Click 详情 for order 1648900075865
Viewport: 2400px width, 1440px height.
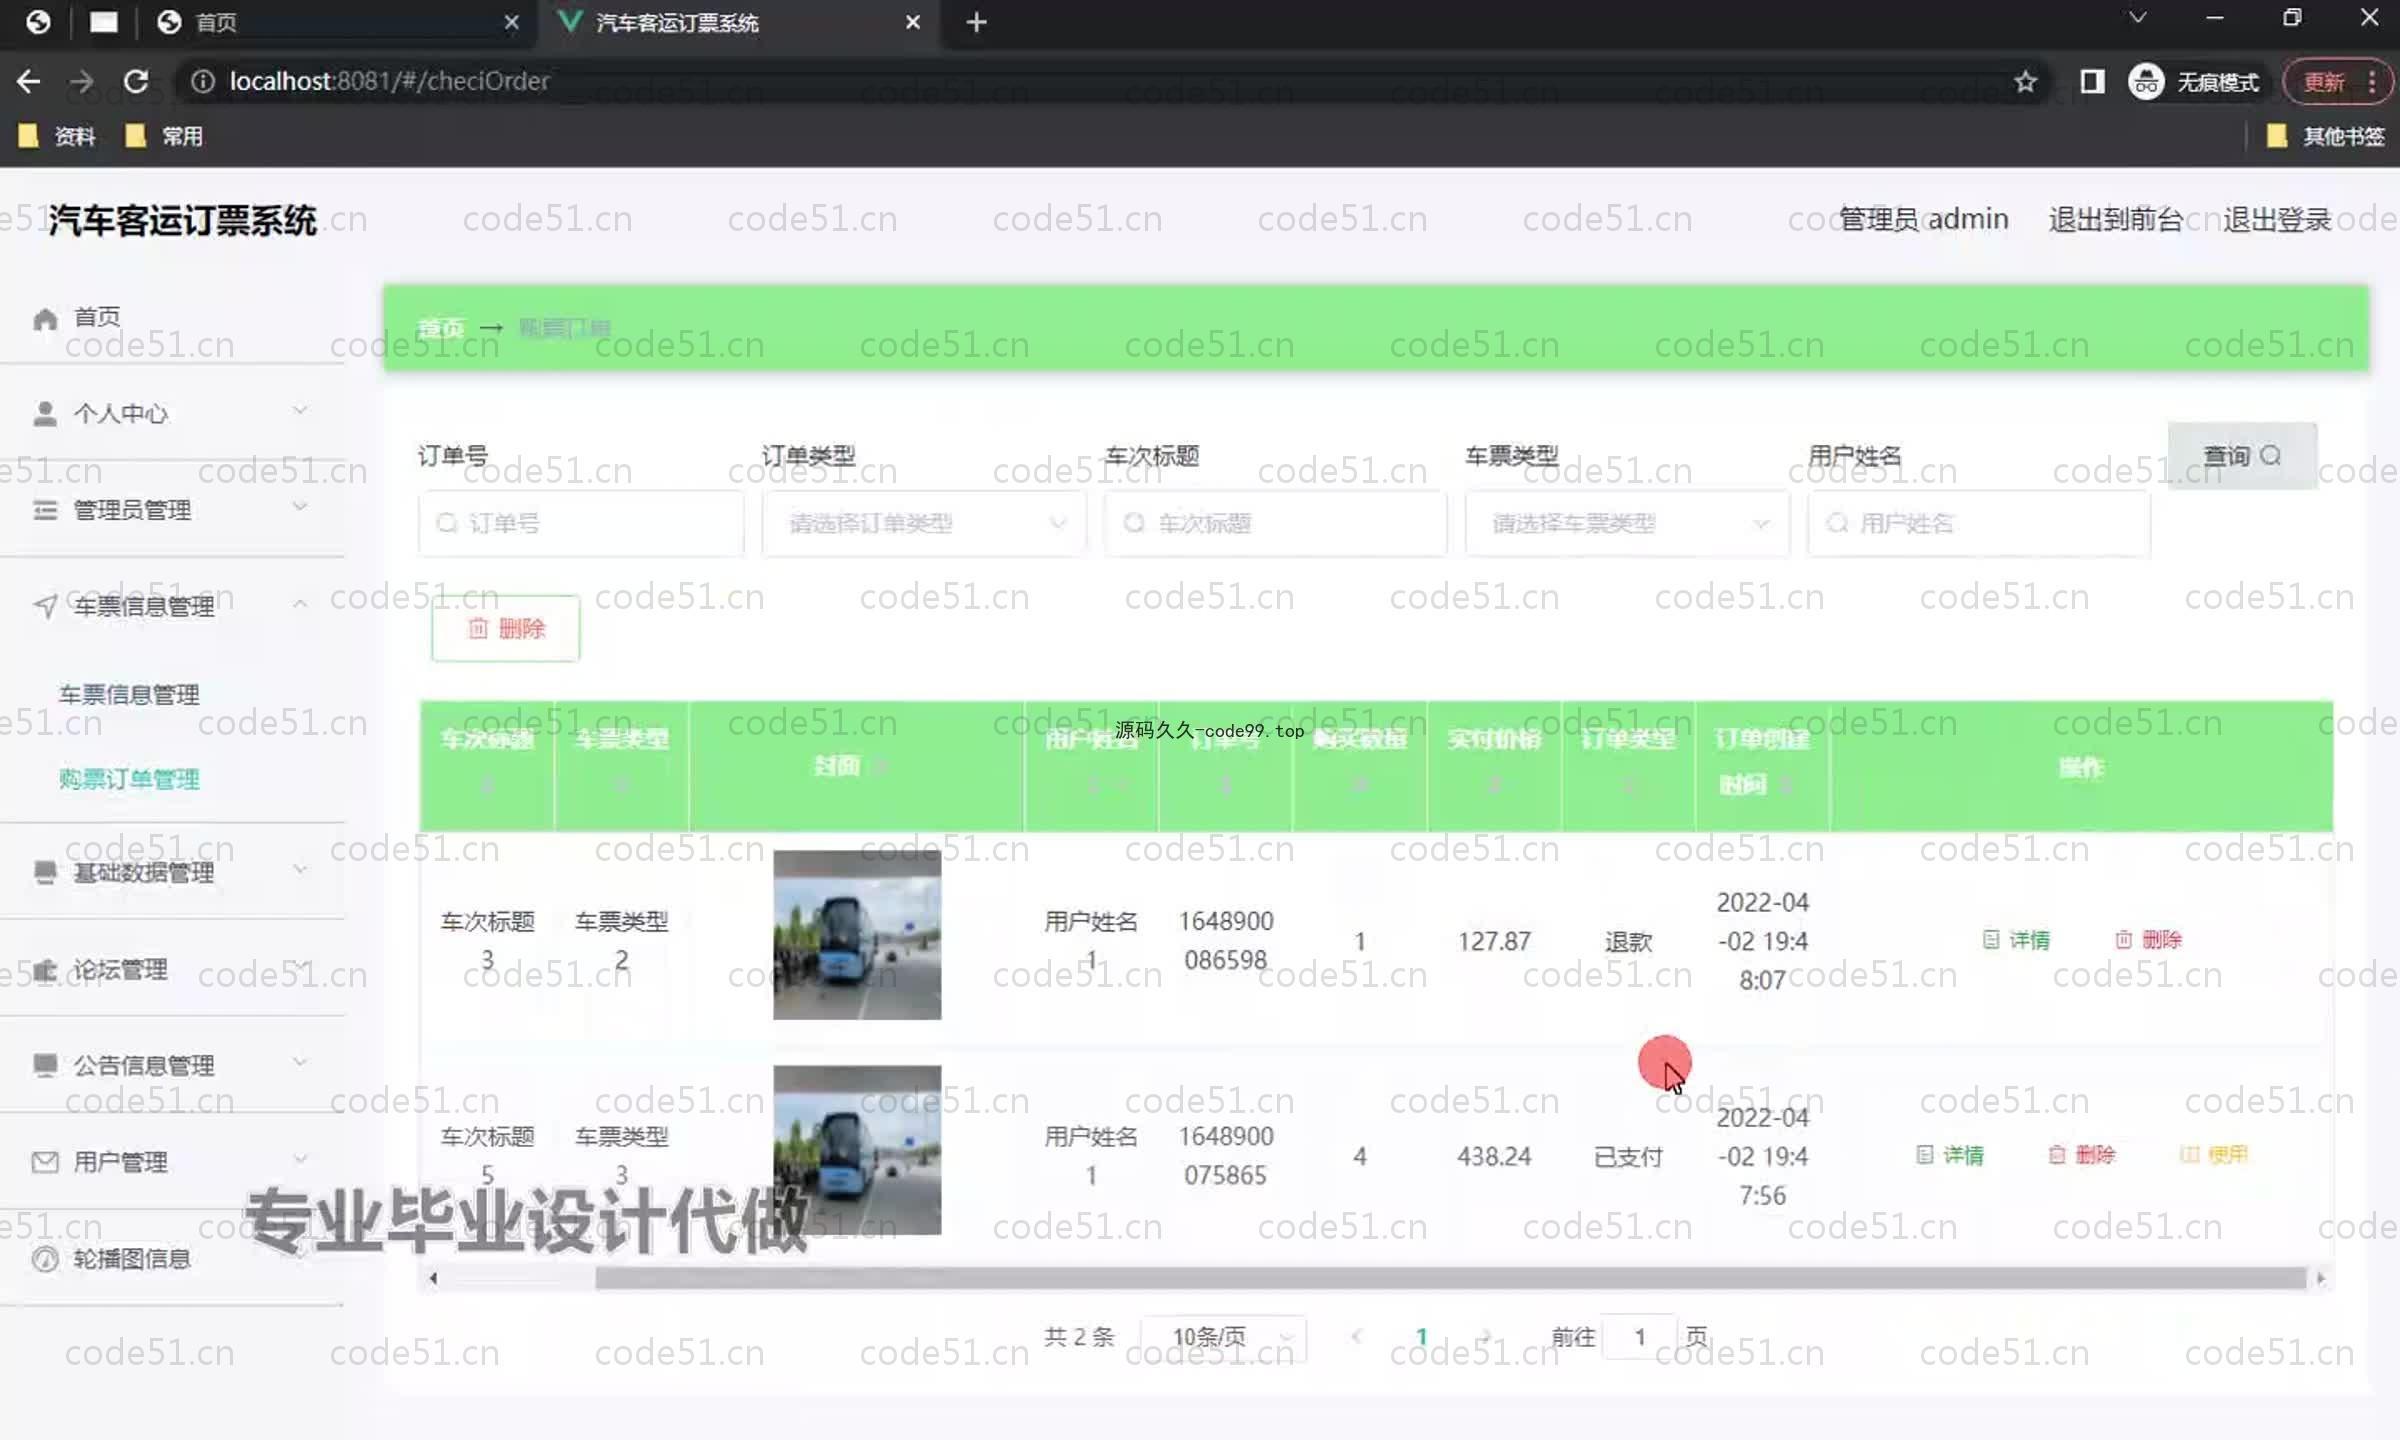pos(1950,1155)
